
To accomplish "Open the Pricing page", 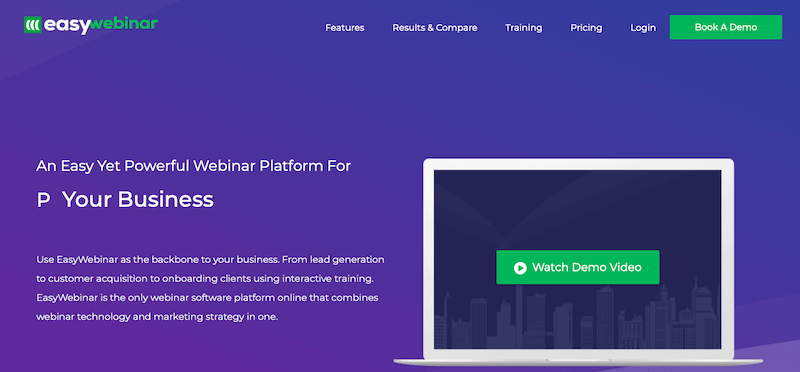I will tap(586, 28).
